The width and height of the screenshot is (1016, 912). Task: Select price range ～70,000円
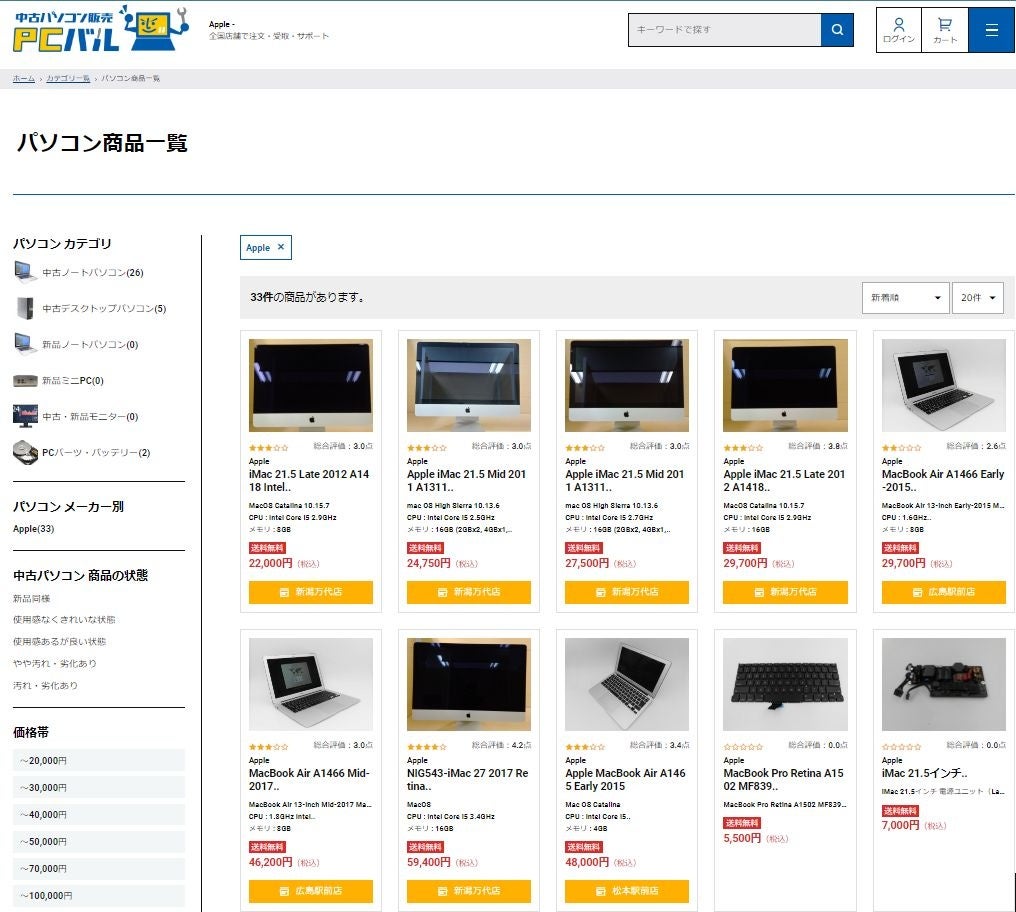pyautogui.click(x=98, y=869)
